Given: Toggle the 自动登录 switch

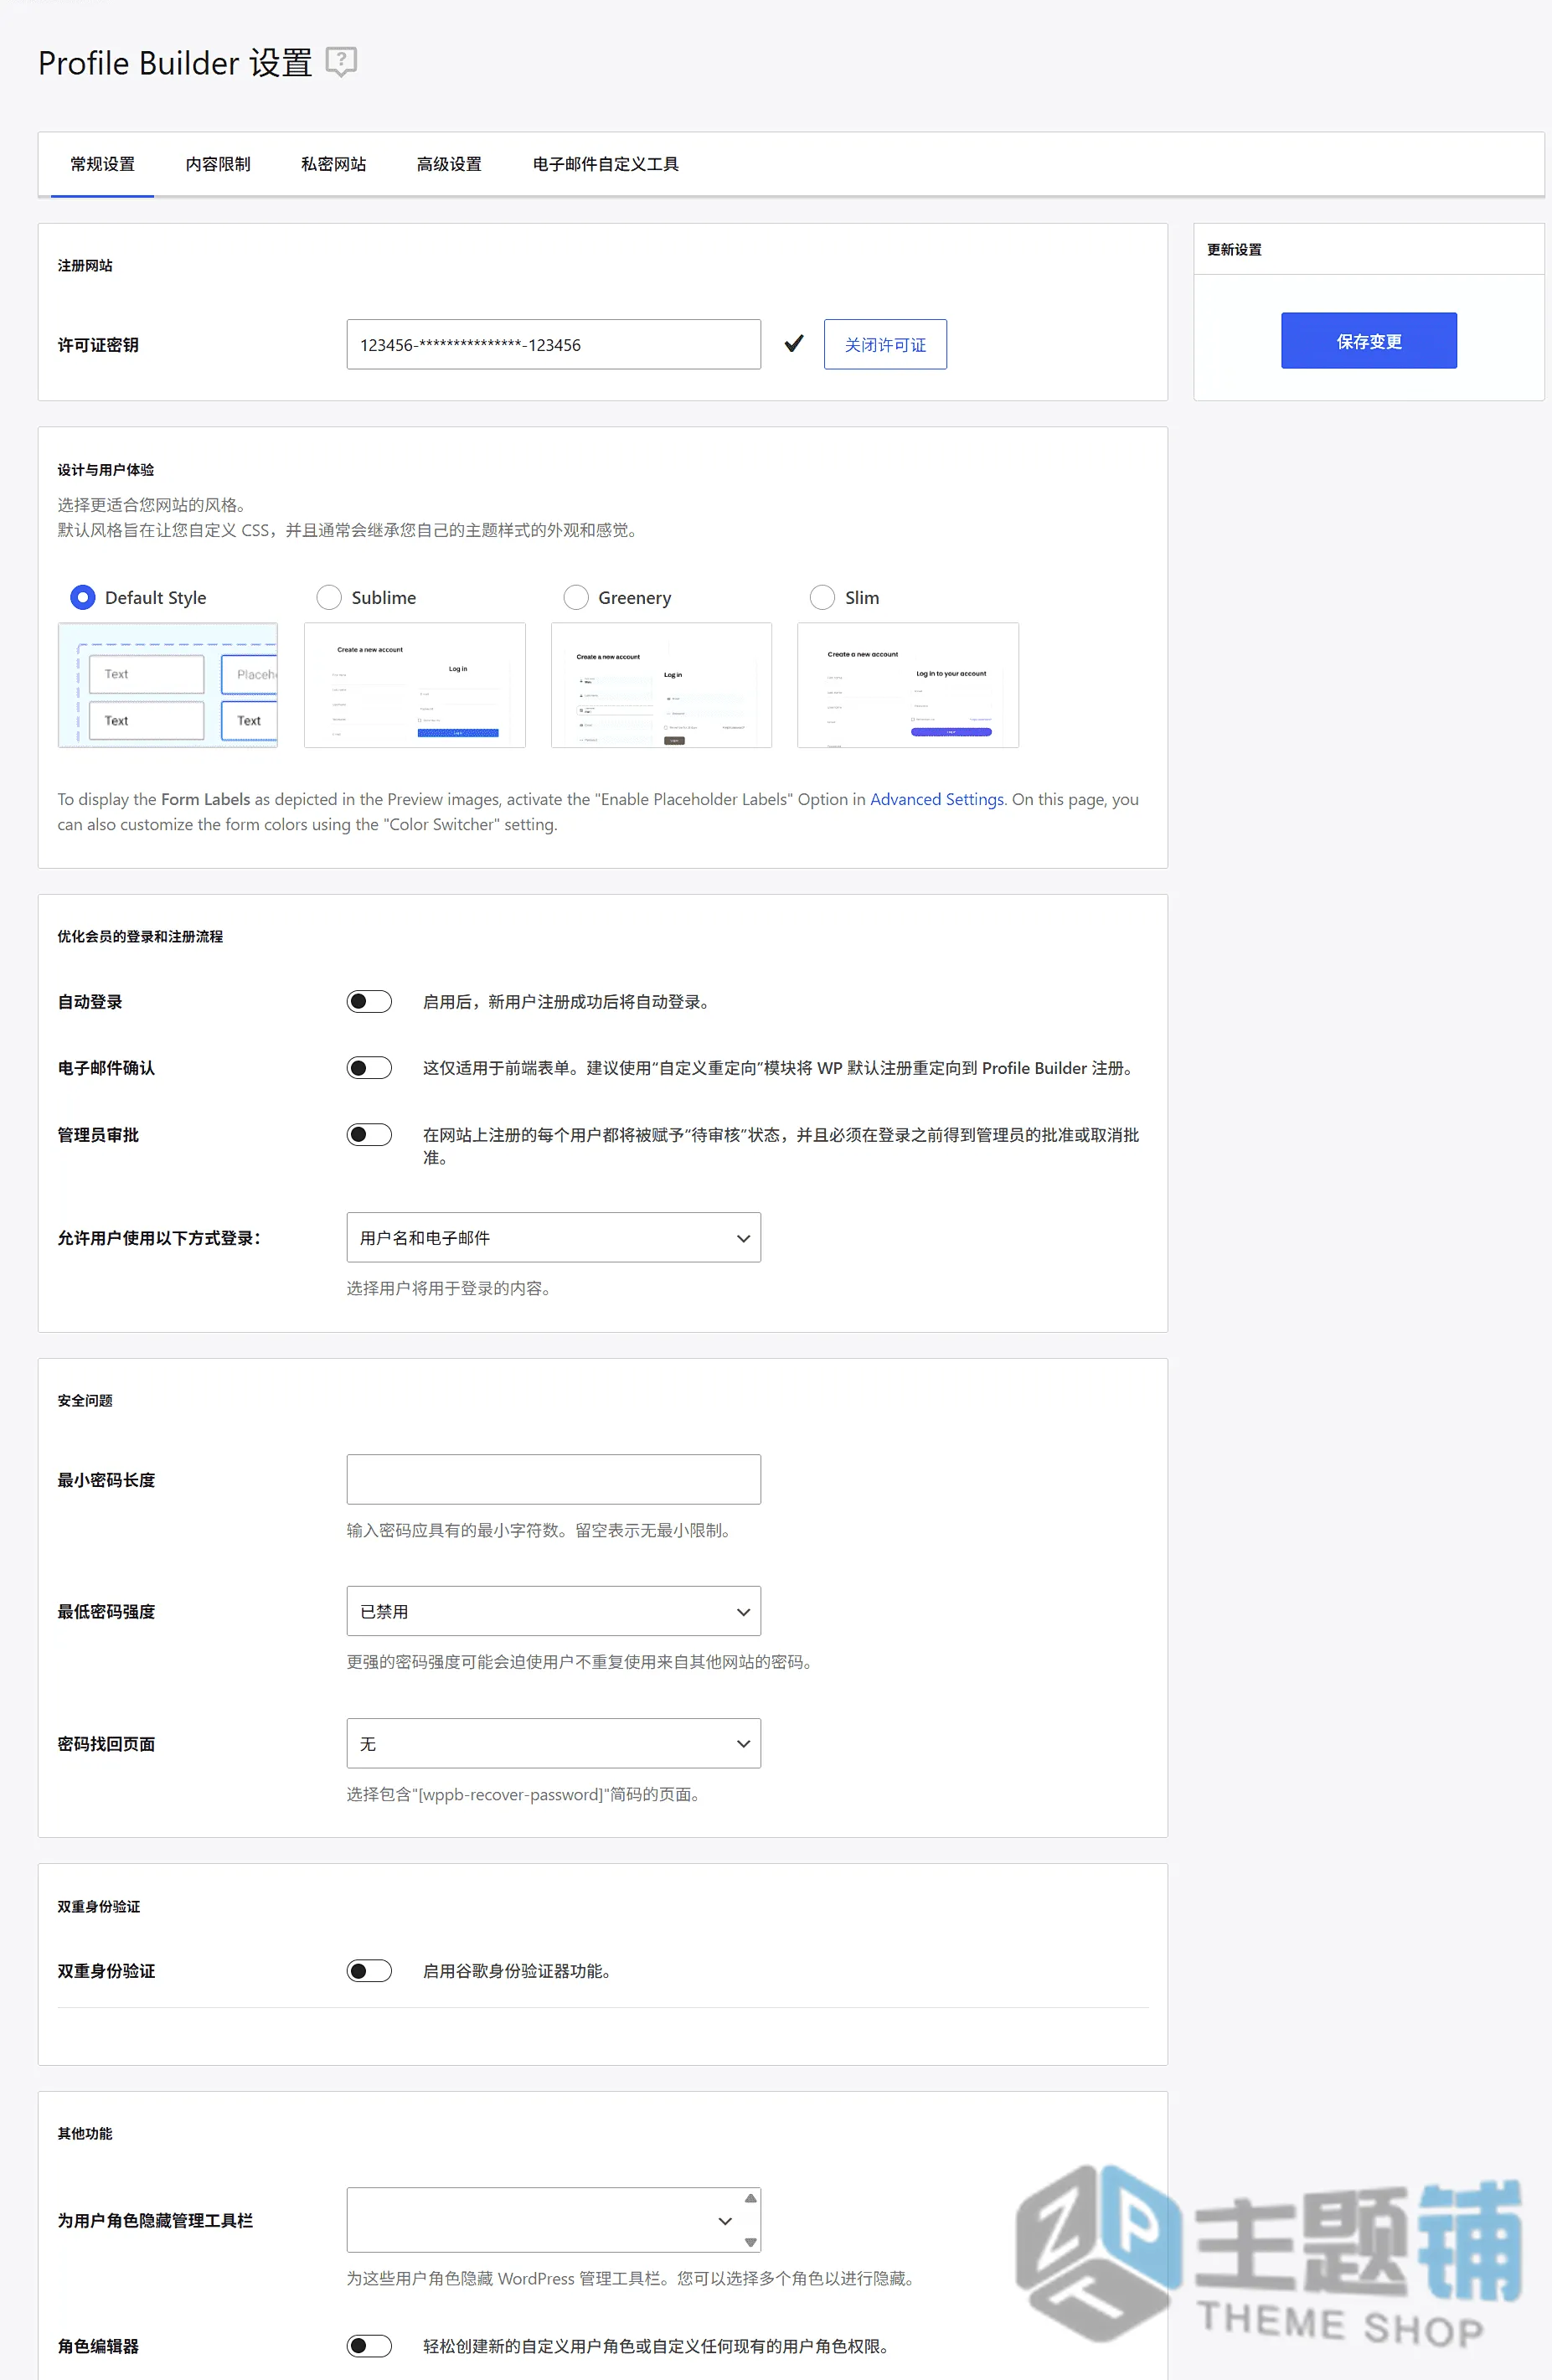Looking at the screenshot, I should coord(369,1001).
